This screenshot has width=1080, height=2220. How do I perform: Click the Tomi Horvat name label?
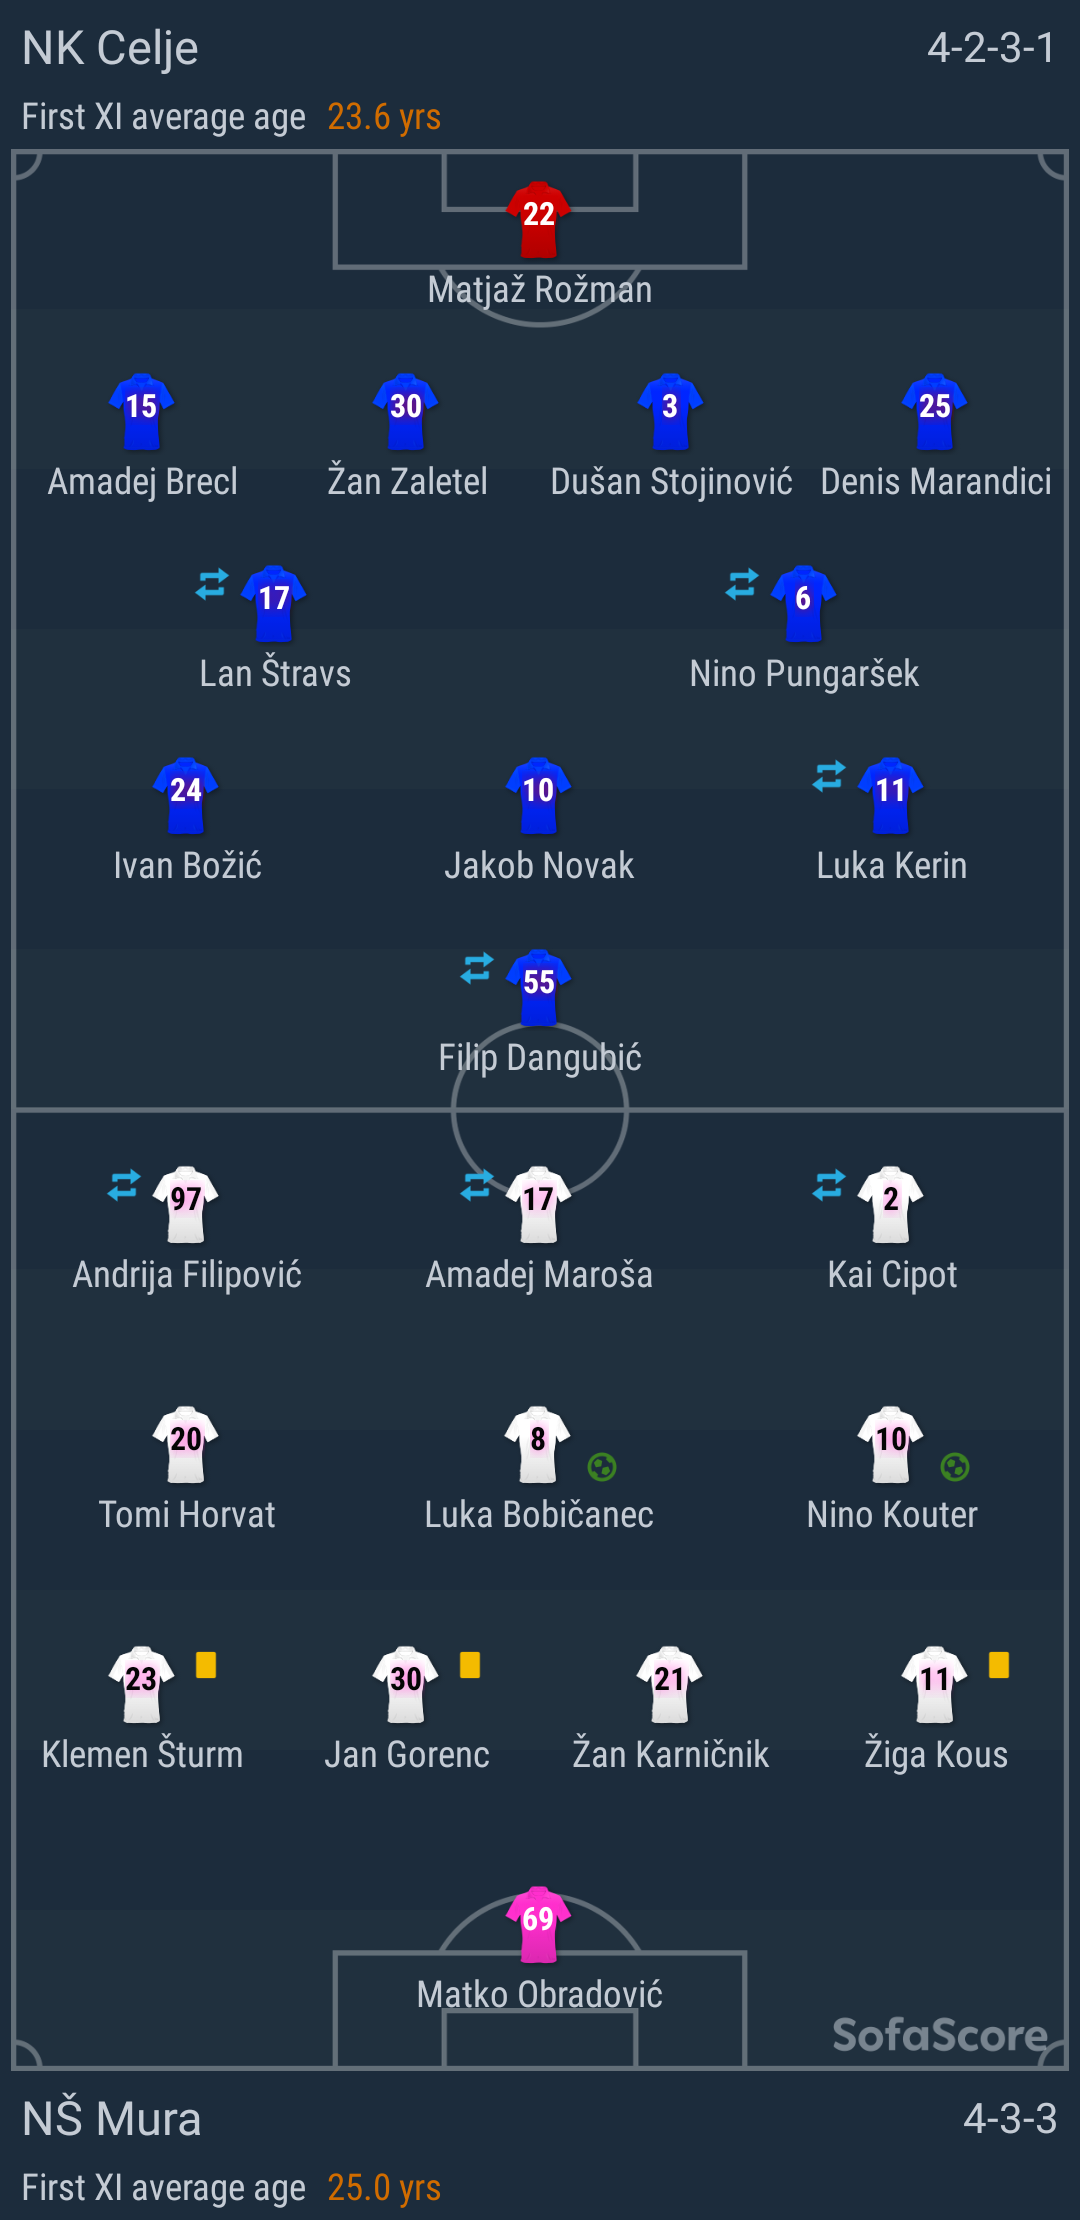tap(187, 1515)
